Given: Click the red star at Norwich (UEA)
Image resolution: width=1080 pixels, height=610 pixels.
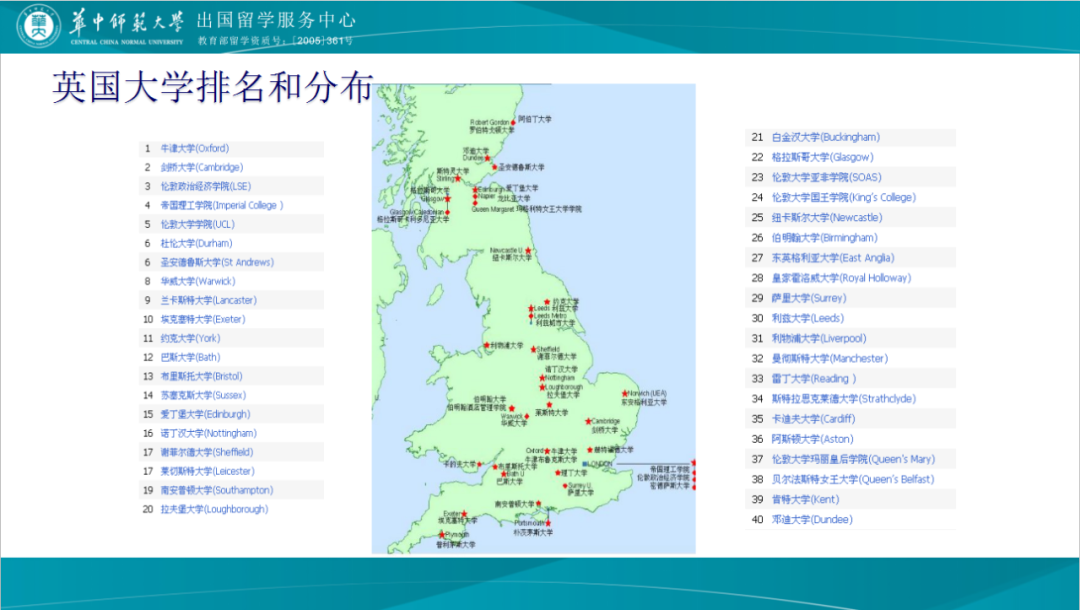Looking at the screenshot, I should click(624, 393).
